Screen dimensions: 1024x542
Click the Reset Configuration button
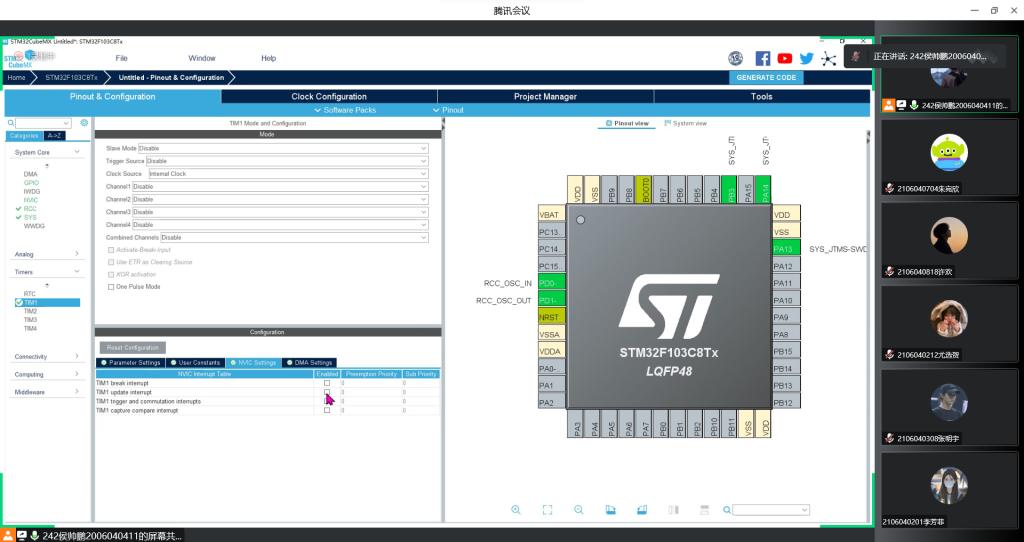coord(132,348)
